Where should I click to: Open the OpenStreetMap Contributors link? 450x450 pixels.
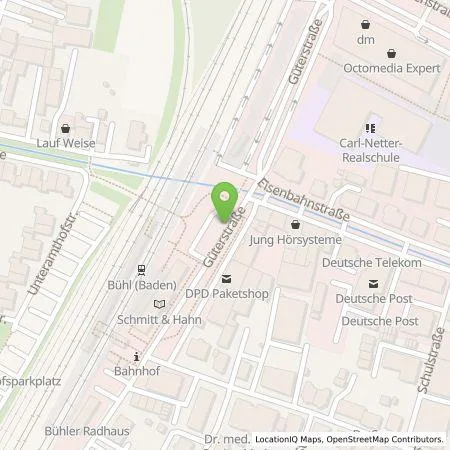click(385, 439)
